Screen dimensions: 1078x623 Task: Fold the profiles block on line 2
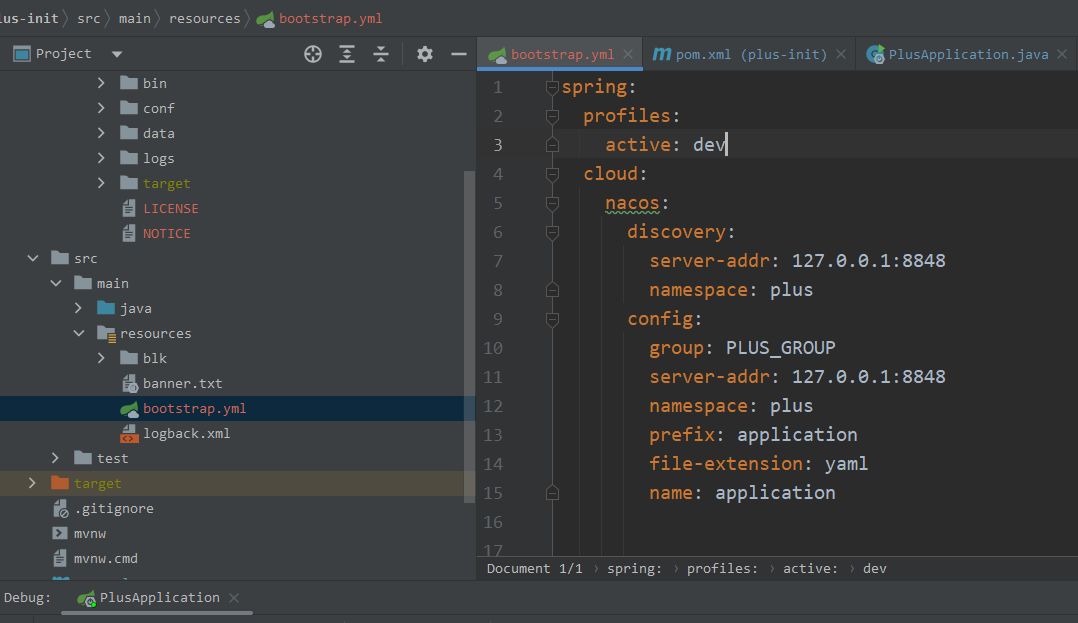[552, 116]
